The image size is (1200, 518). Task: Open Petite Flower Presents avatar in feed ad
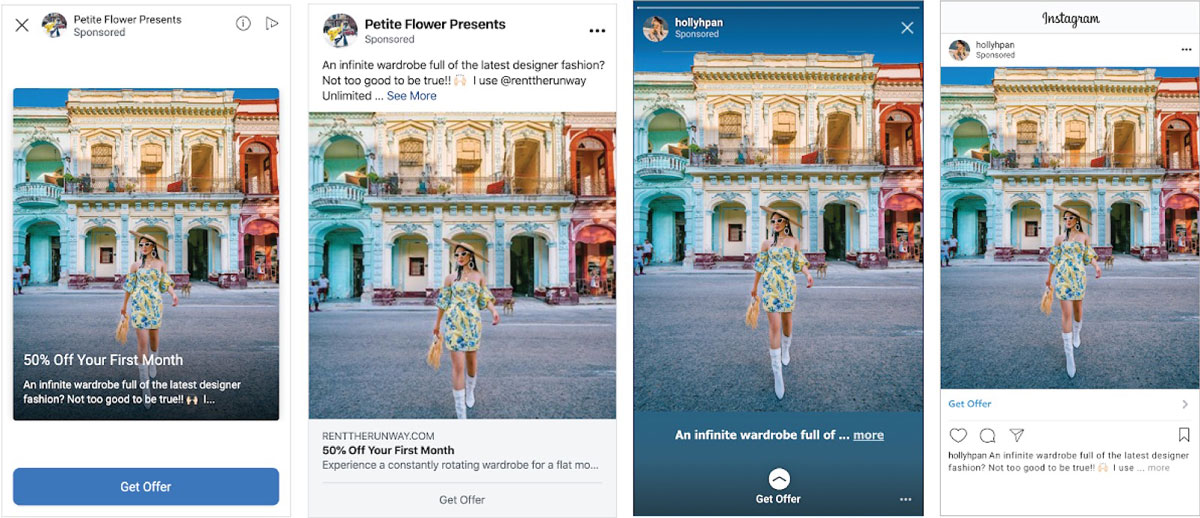tap(341, 30)
